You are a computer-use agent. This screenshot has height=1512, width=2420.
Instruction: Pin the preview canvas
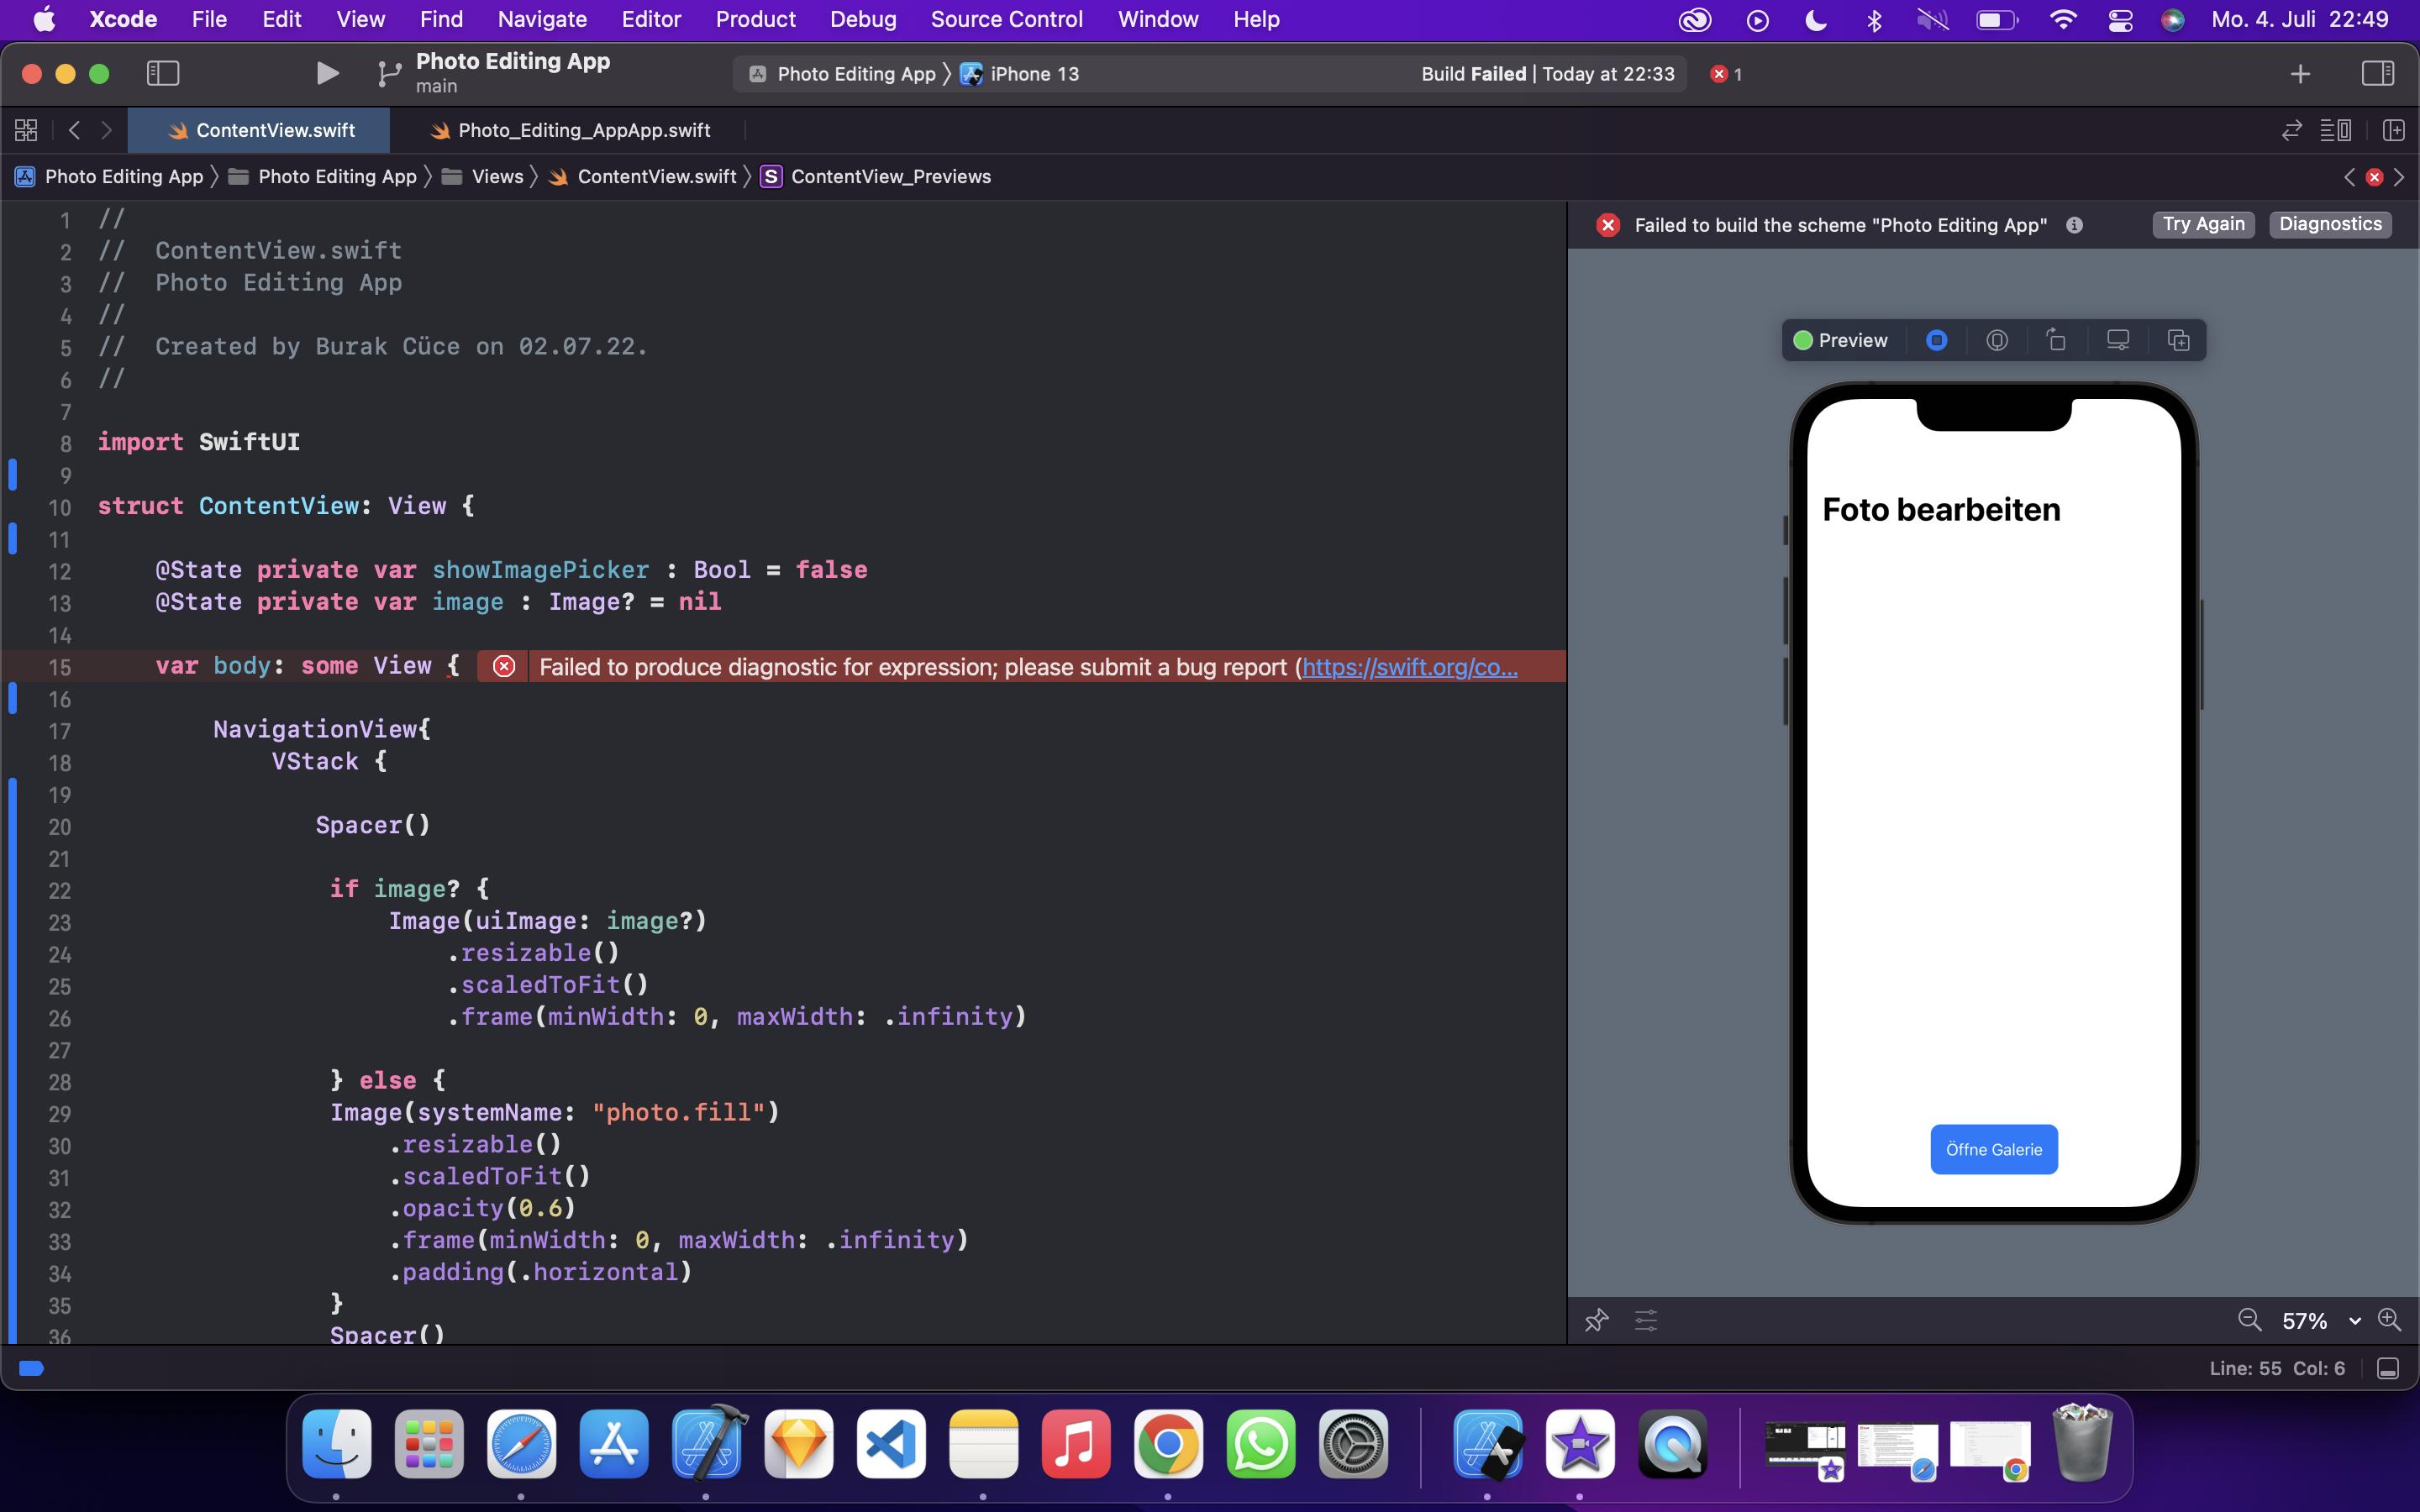1596,1320
